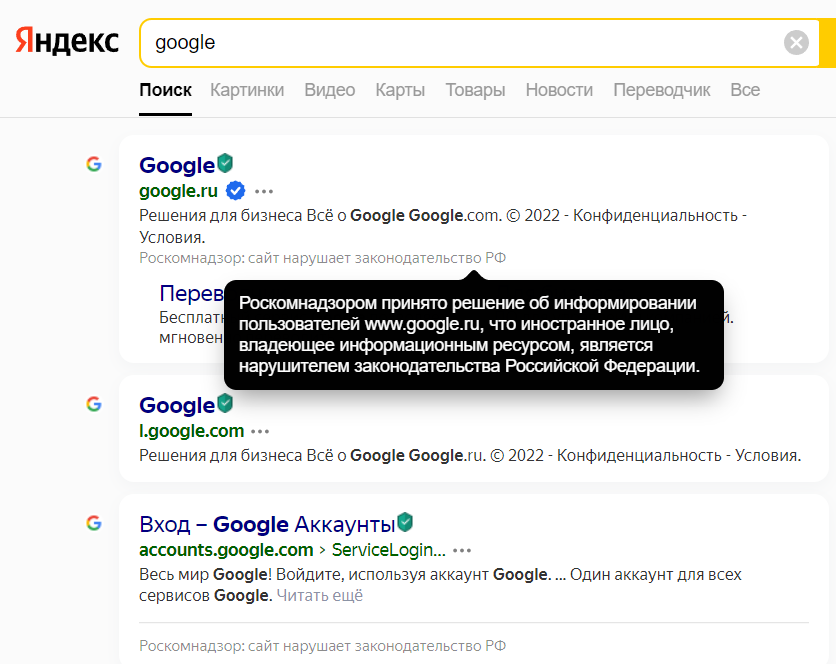Image resolution: width=836 pixels, height=664 pixels.
Task: Click Google favicon beside l.google.com result
Action: tap(94, 404)
